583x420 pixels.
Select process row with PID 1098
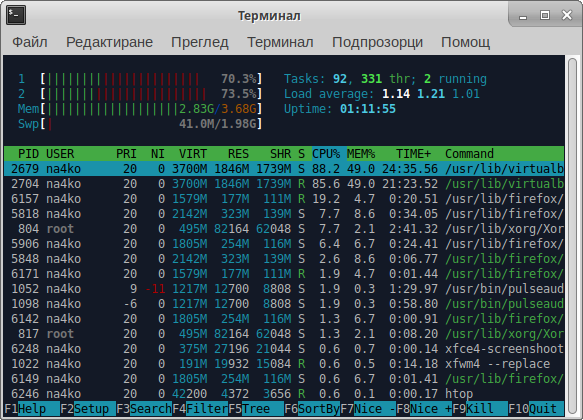coord(284,304)
